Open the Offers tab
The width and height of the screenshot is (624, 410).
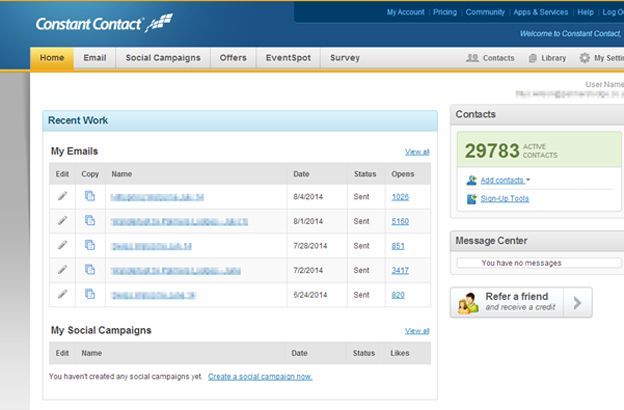tap(233, 58)
